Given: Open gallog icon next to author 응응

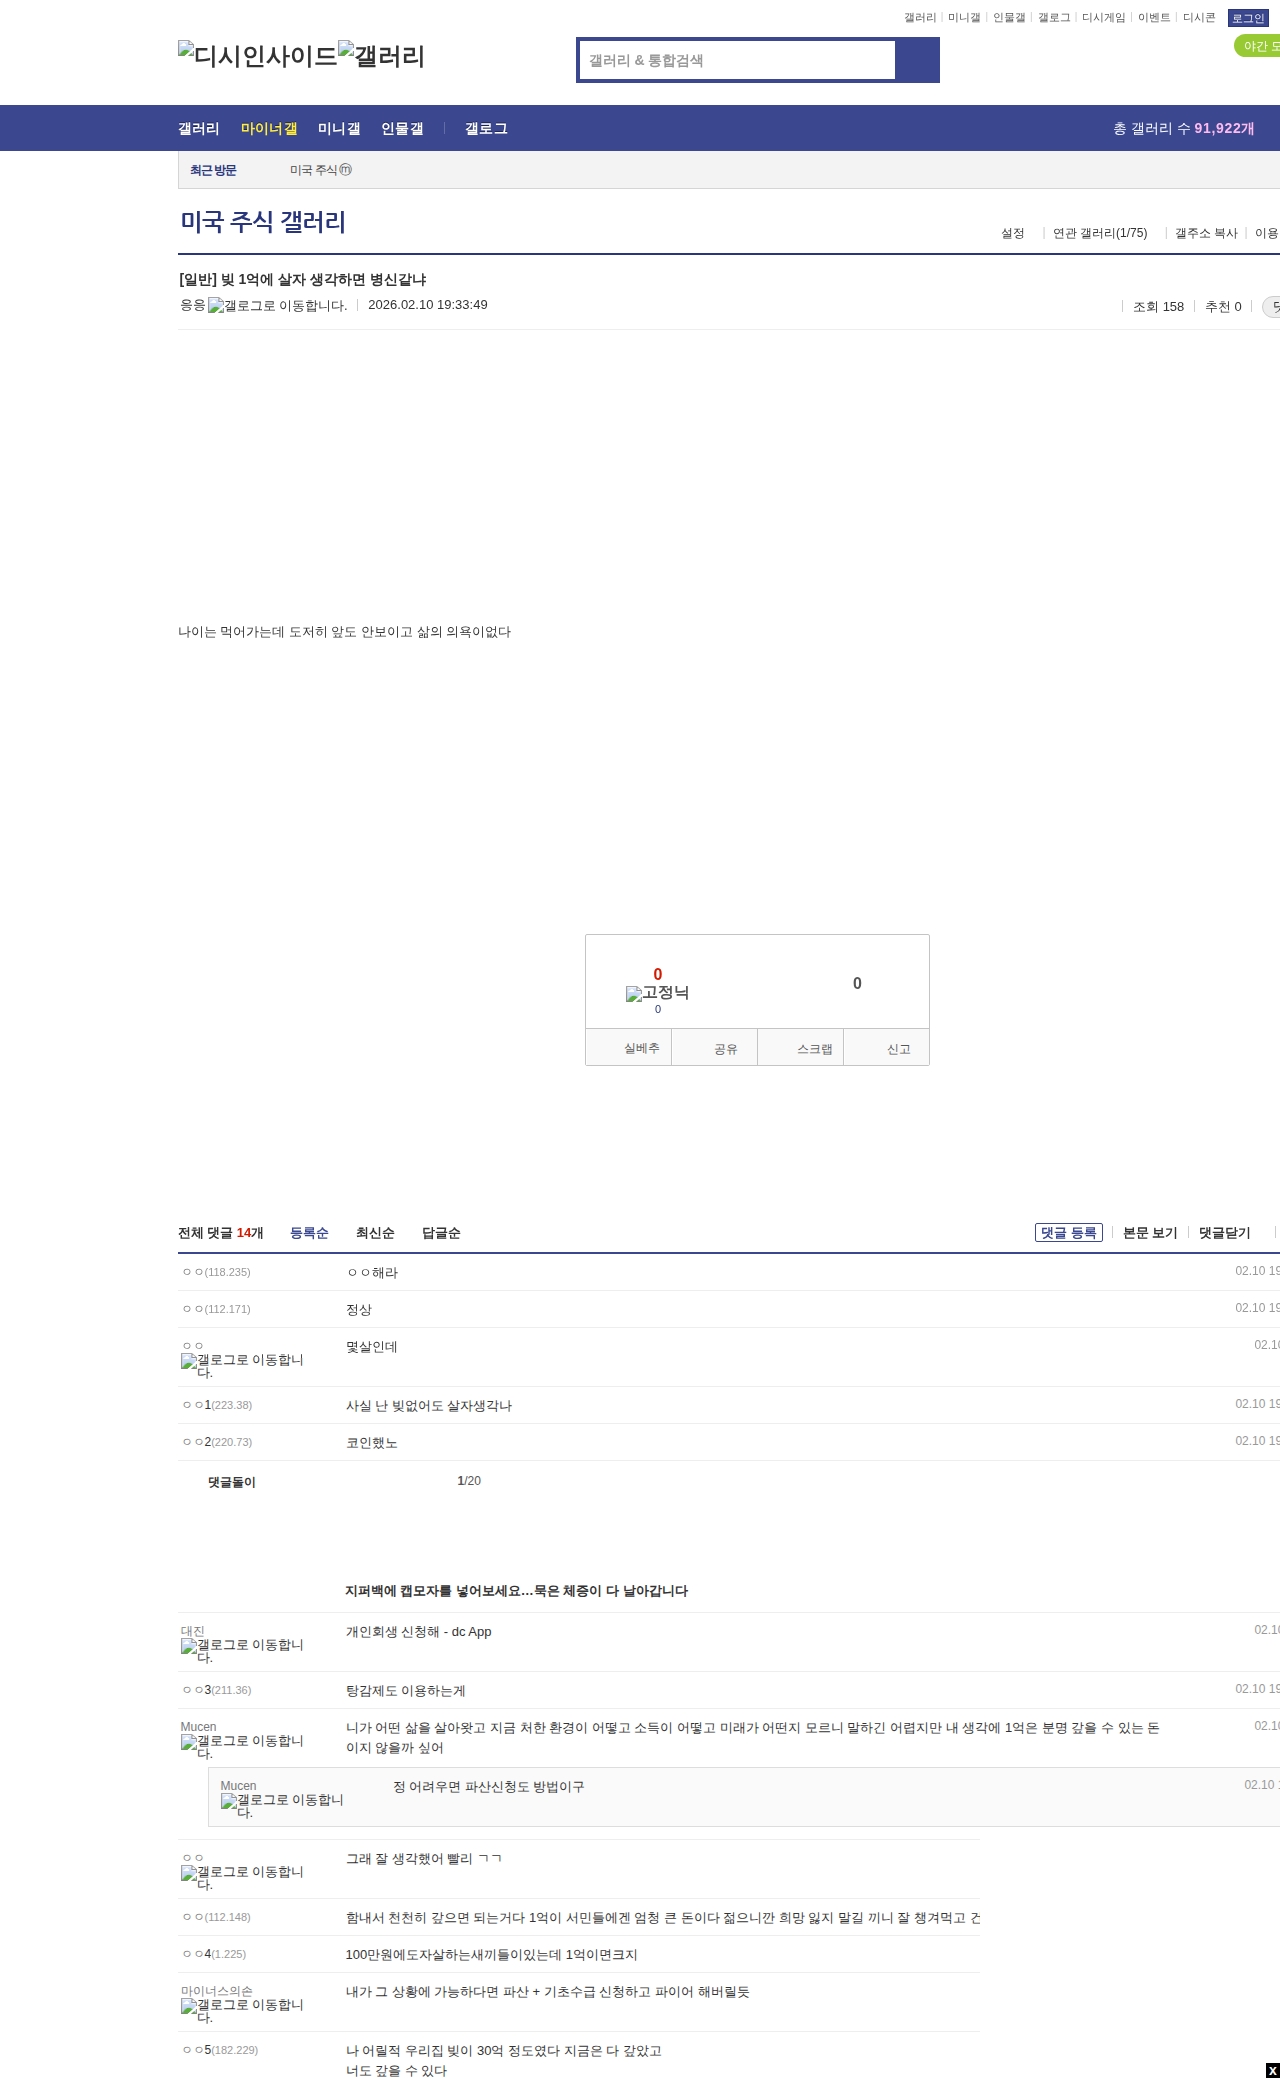Looking at the screenshot, I should click(277, 306).
